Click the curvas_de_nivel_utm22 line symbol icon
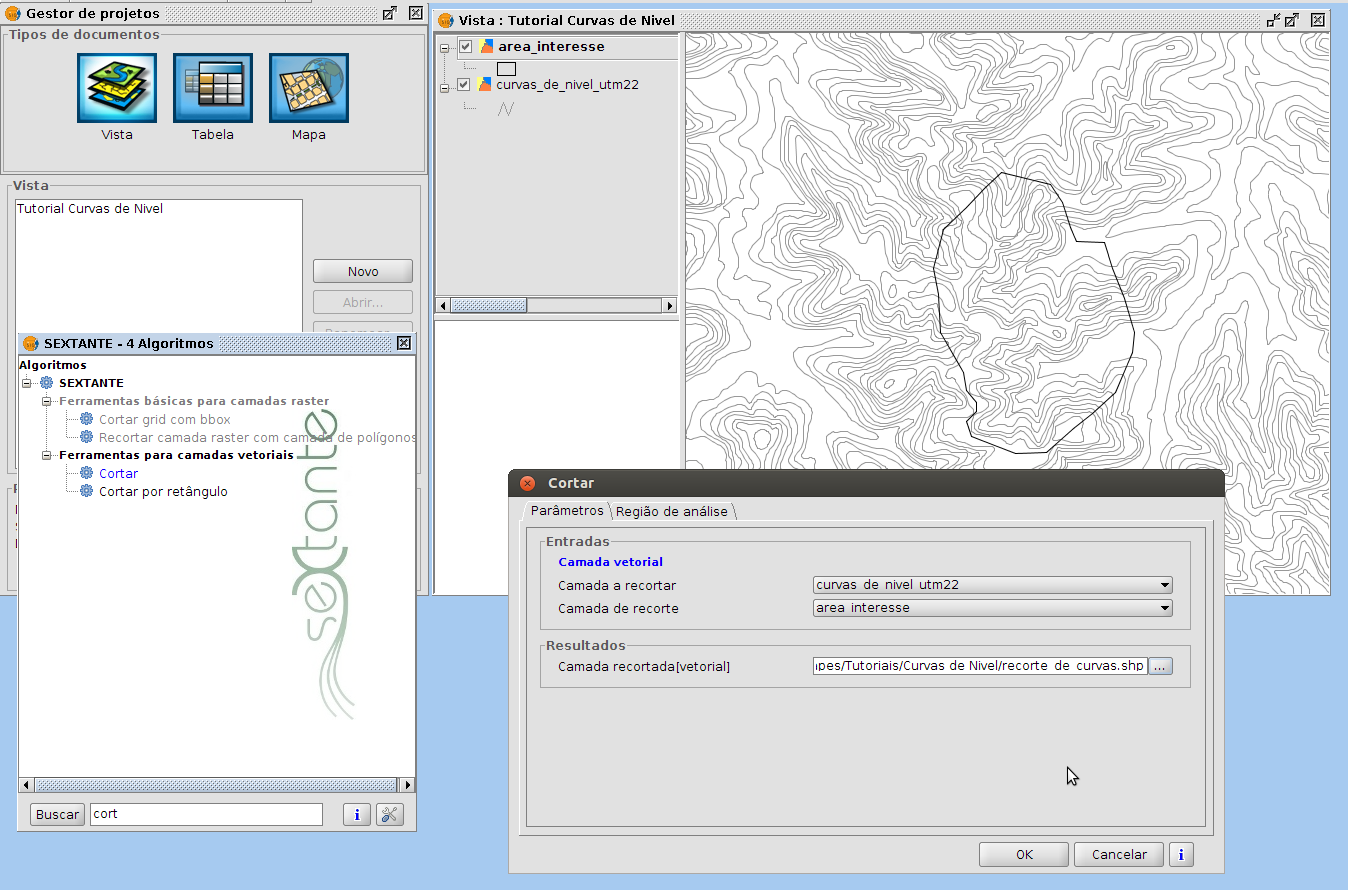The width and height of the screenshot is (1348, 890). 506,109
